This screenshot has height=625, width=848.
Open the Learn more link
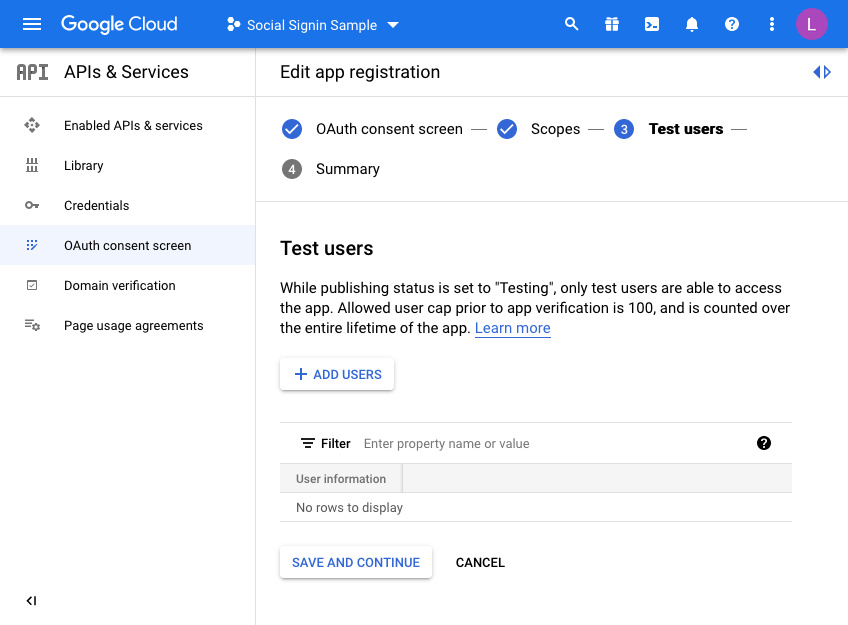(512, 328)
